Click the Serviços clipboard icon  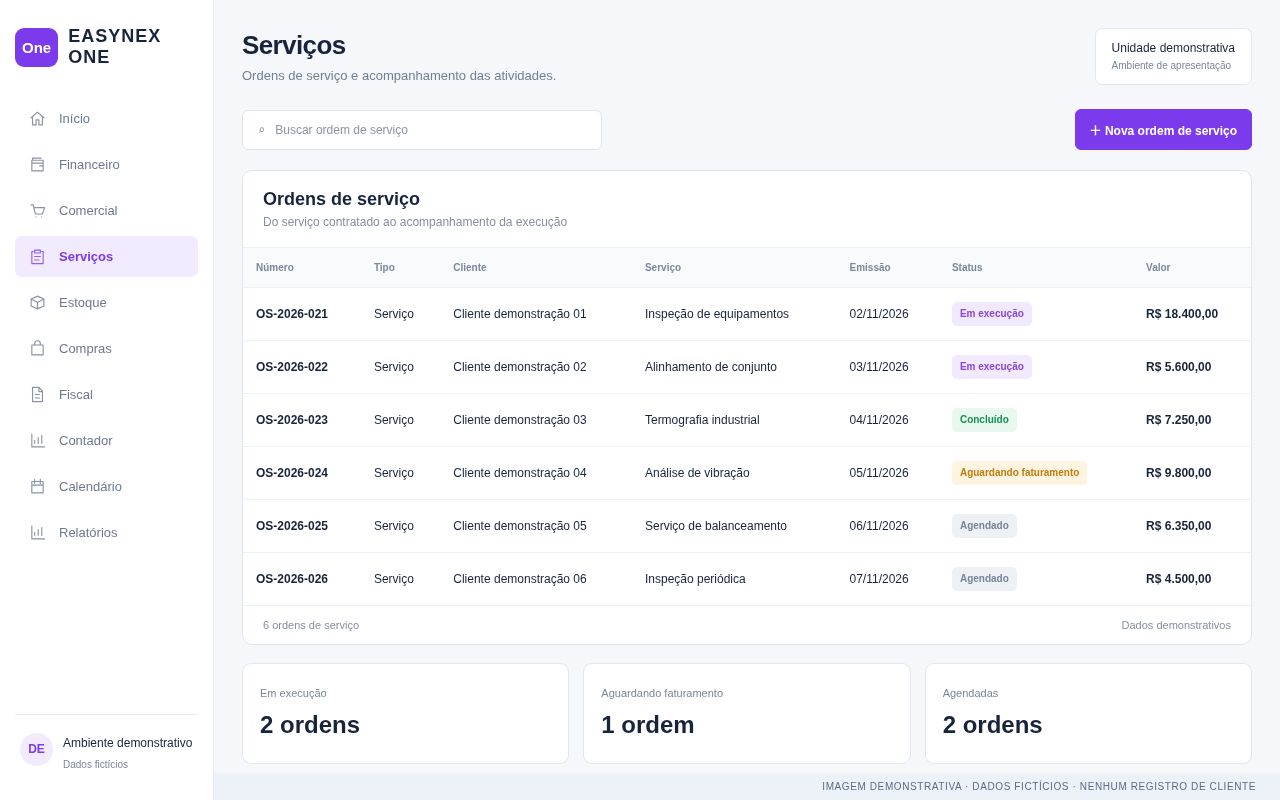click(x=37, y=256)
